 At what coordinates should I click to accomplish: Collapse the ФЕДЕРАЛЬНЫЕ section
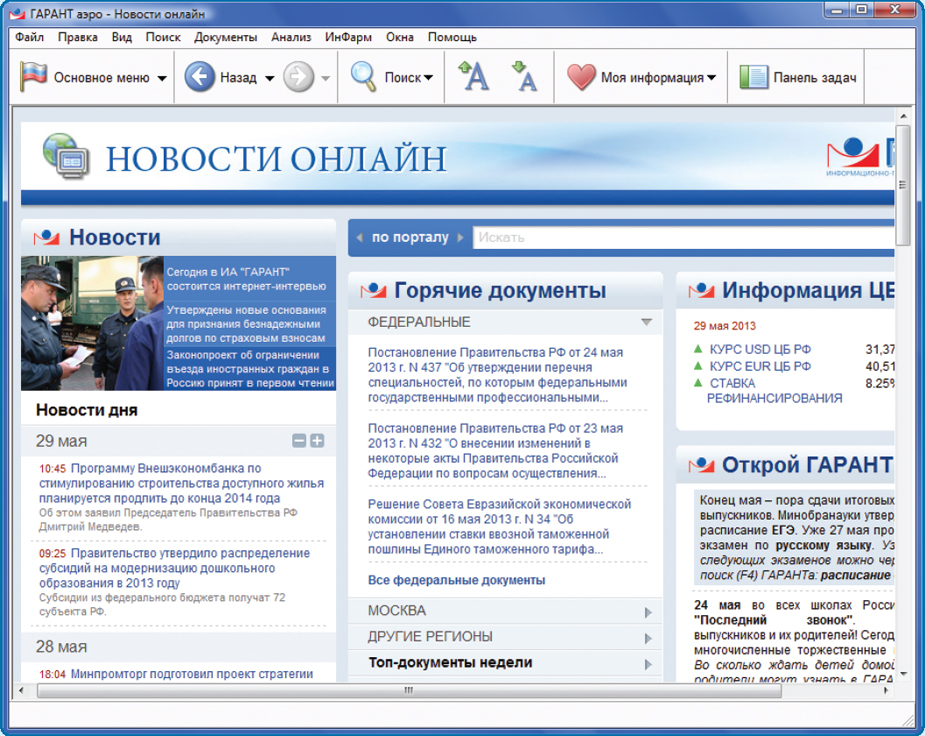pyautogui.click(x=646, y=323)
